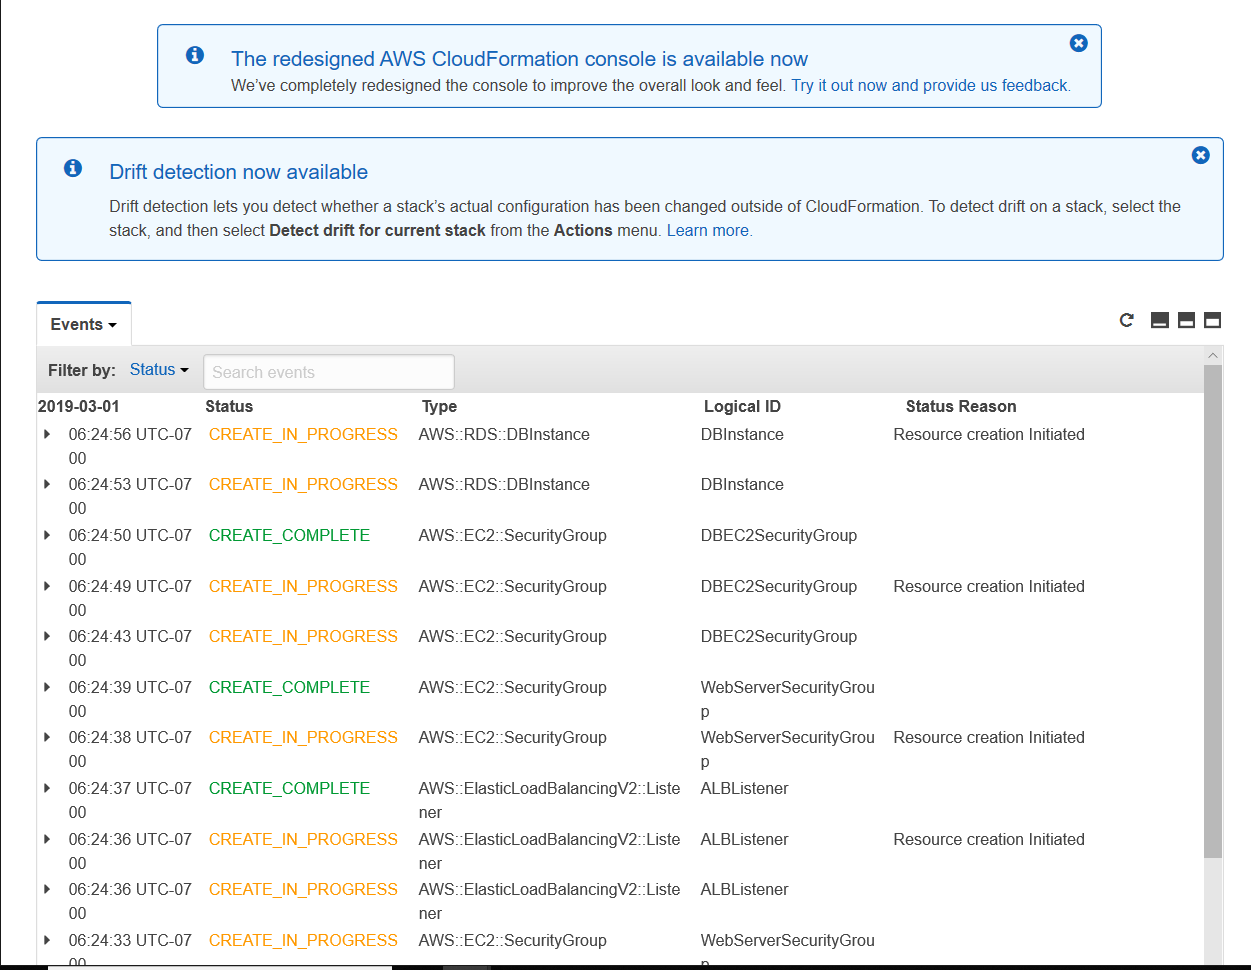Expand the 06:24:50 DBEC2SecurityGroup event
Image resolution: width=1251 pixels, height=970 pixels.
47,535
